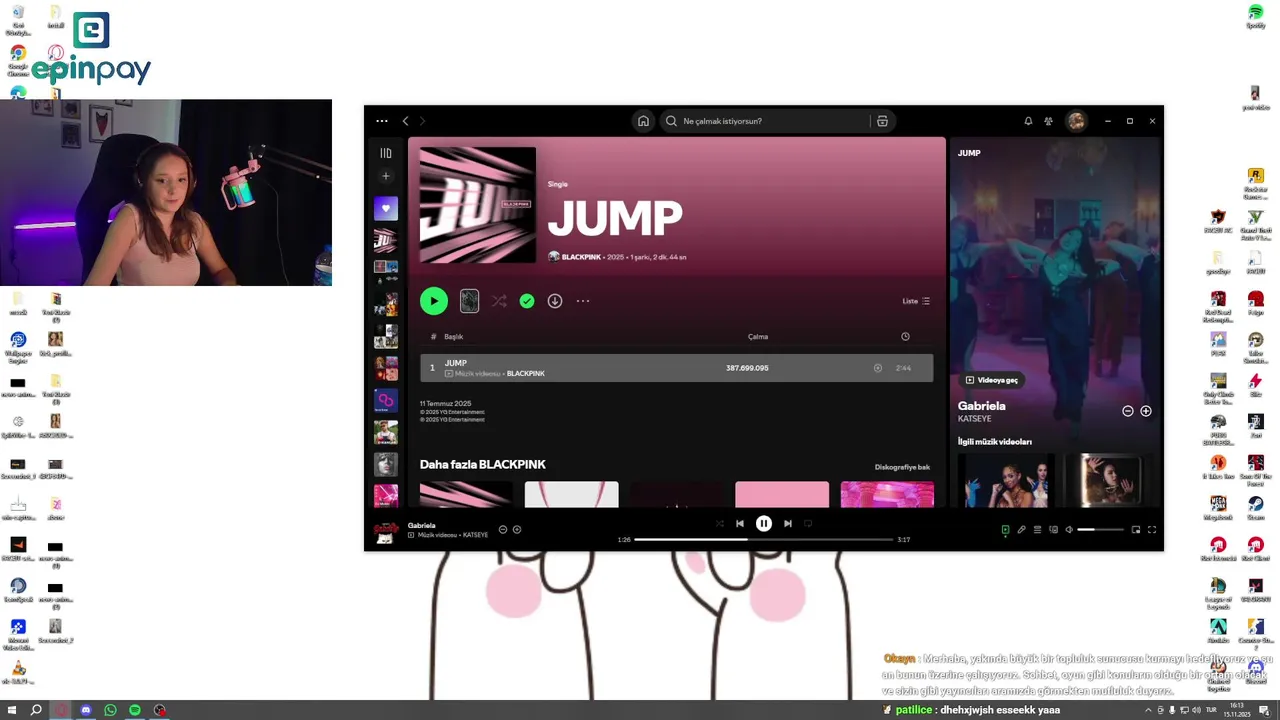1280x720 pixels.
Task: Toggle repeat in the player bar
Action: (808, 523)
